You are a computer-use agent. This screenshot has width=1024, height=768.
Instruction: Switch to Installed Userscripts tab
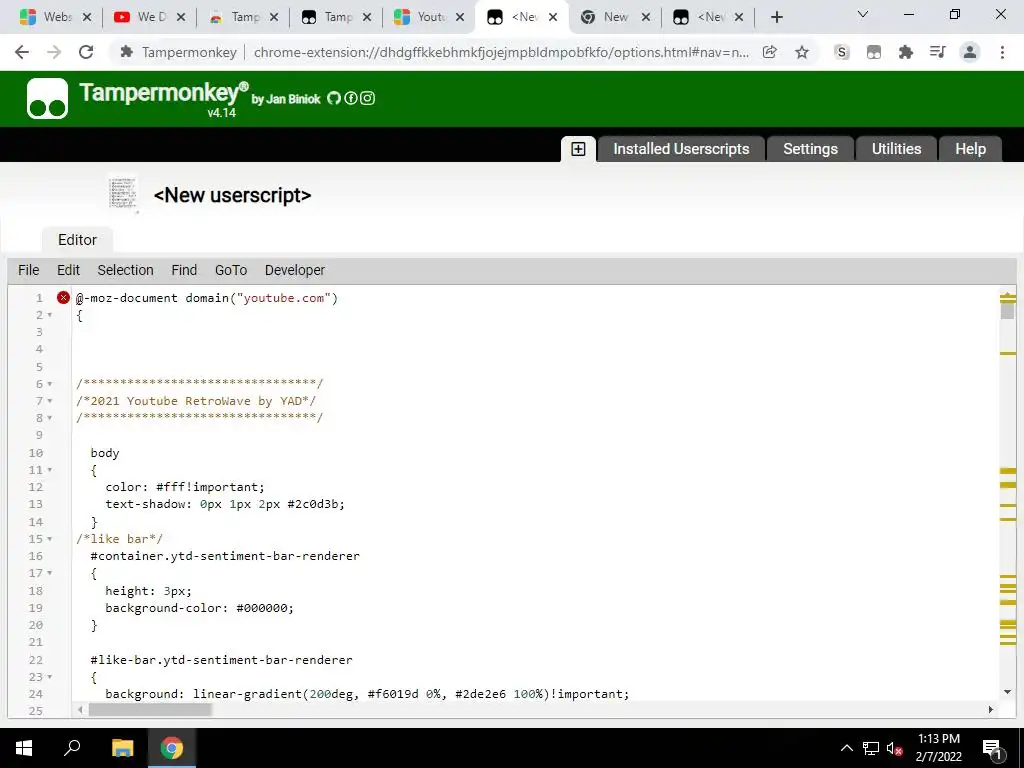681,149
